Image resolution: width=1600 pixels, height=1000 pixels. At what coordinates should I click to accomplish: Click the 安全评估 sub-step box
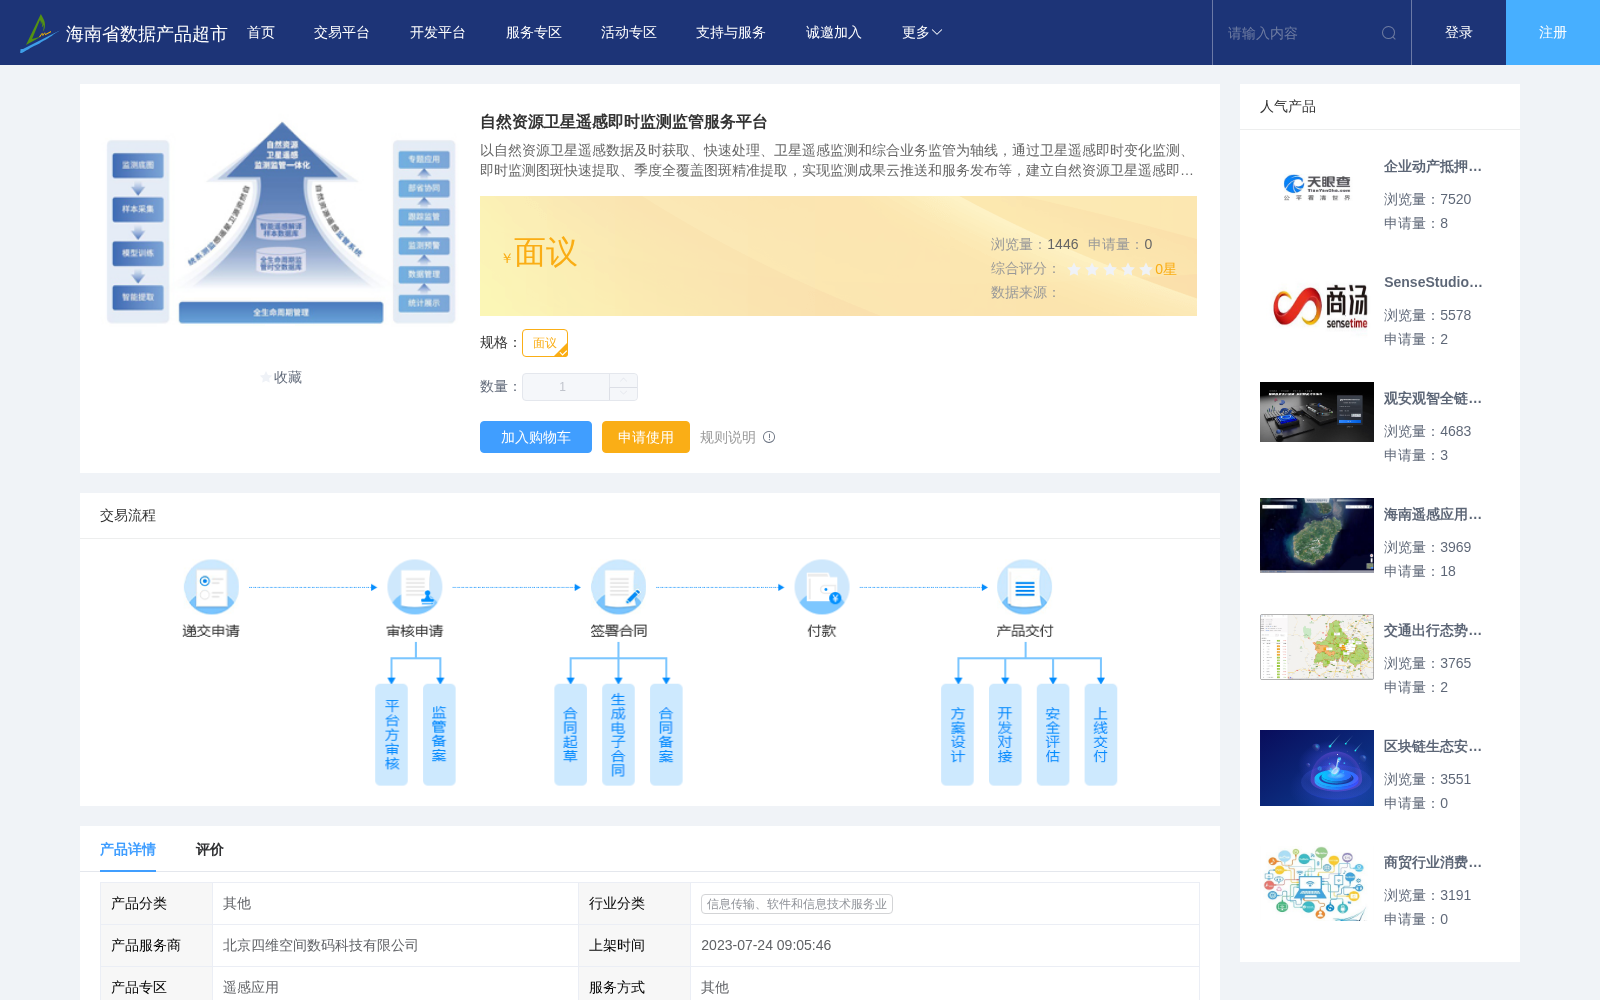tap(1053, 735)
